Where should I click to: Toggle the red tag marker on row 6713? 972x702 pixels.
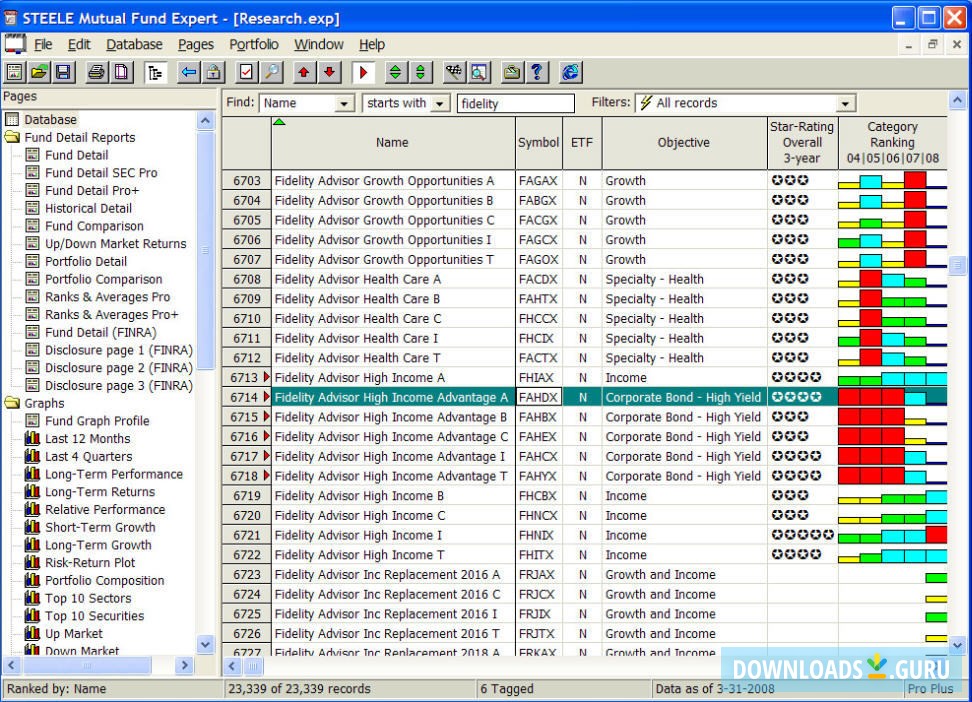(266, 378)
